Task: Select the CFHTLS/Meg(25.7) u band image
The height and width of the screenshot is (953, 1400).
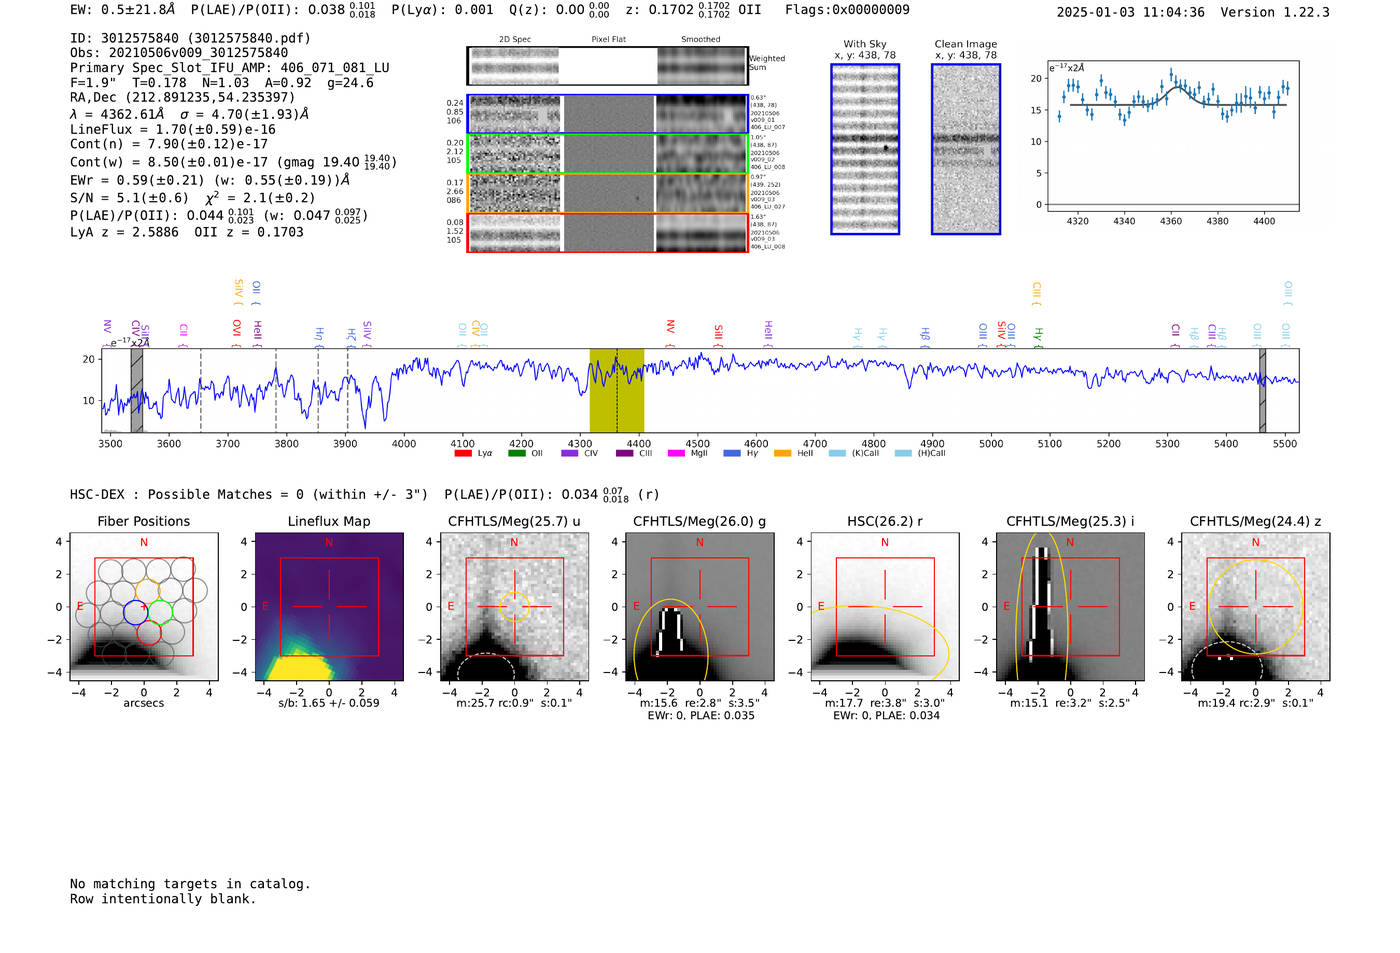Action: [514, 607]
